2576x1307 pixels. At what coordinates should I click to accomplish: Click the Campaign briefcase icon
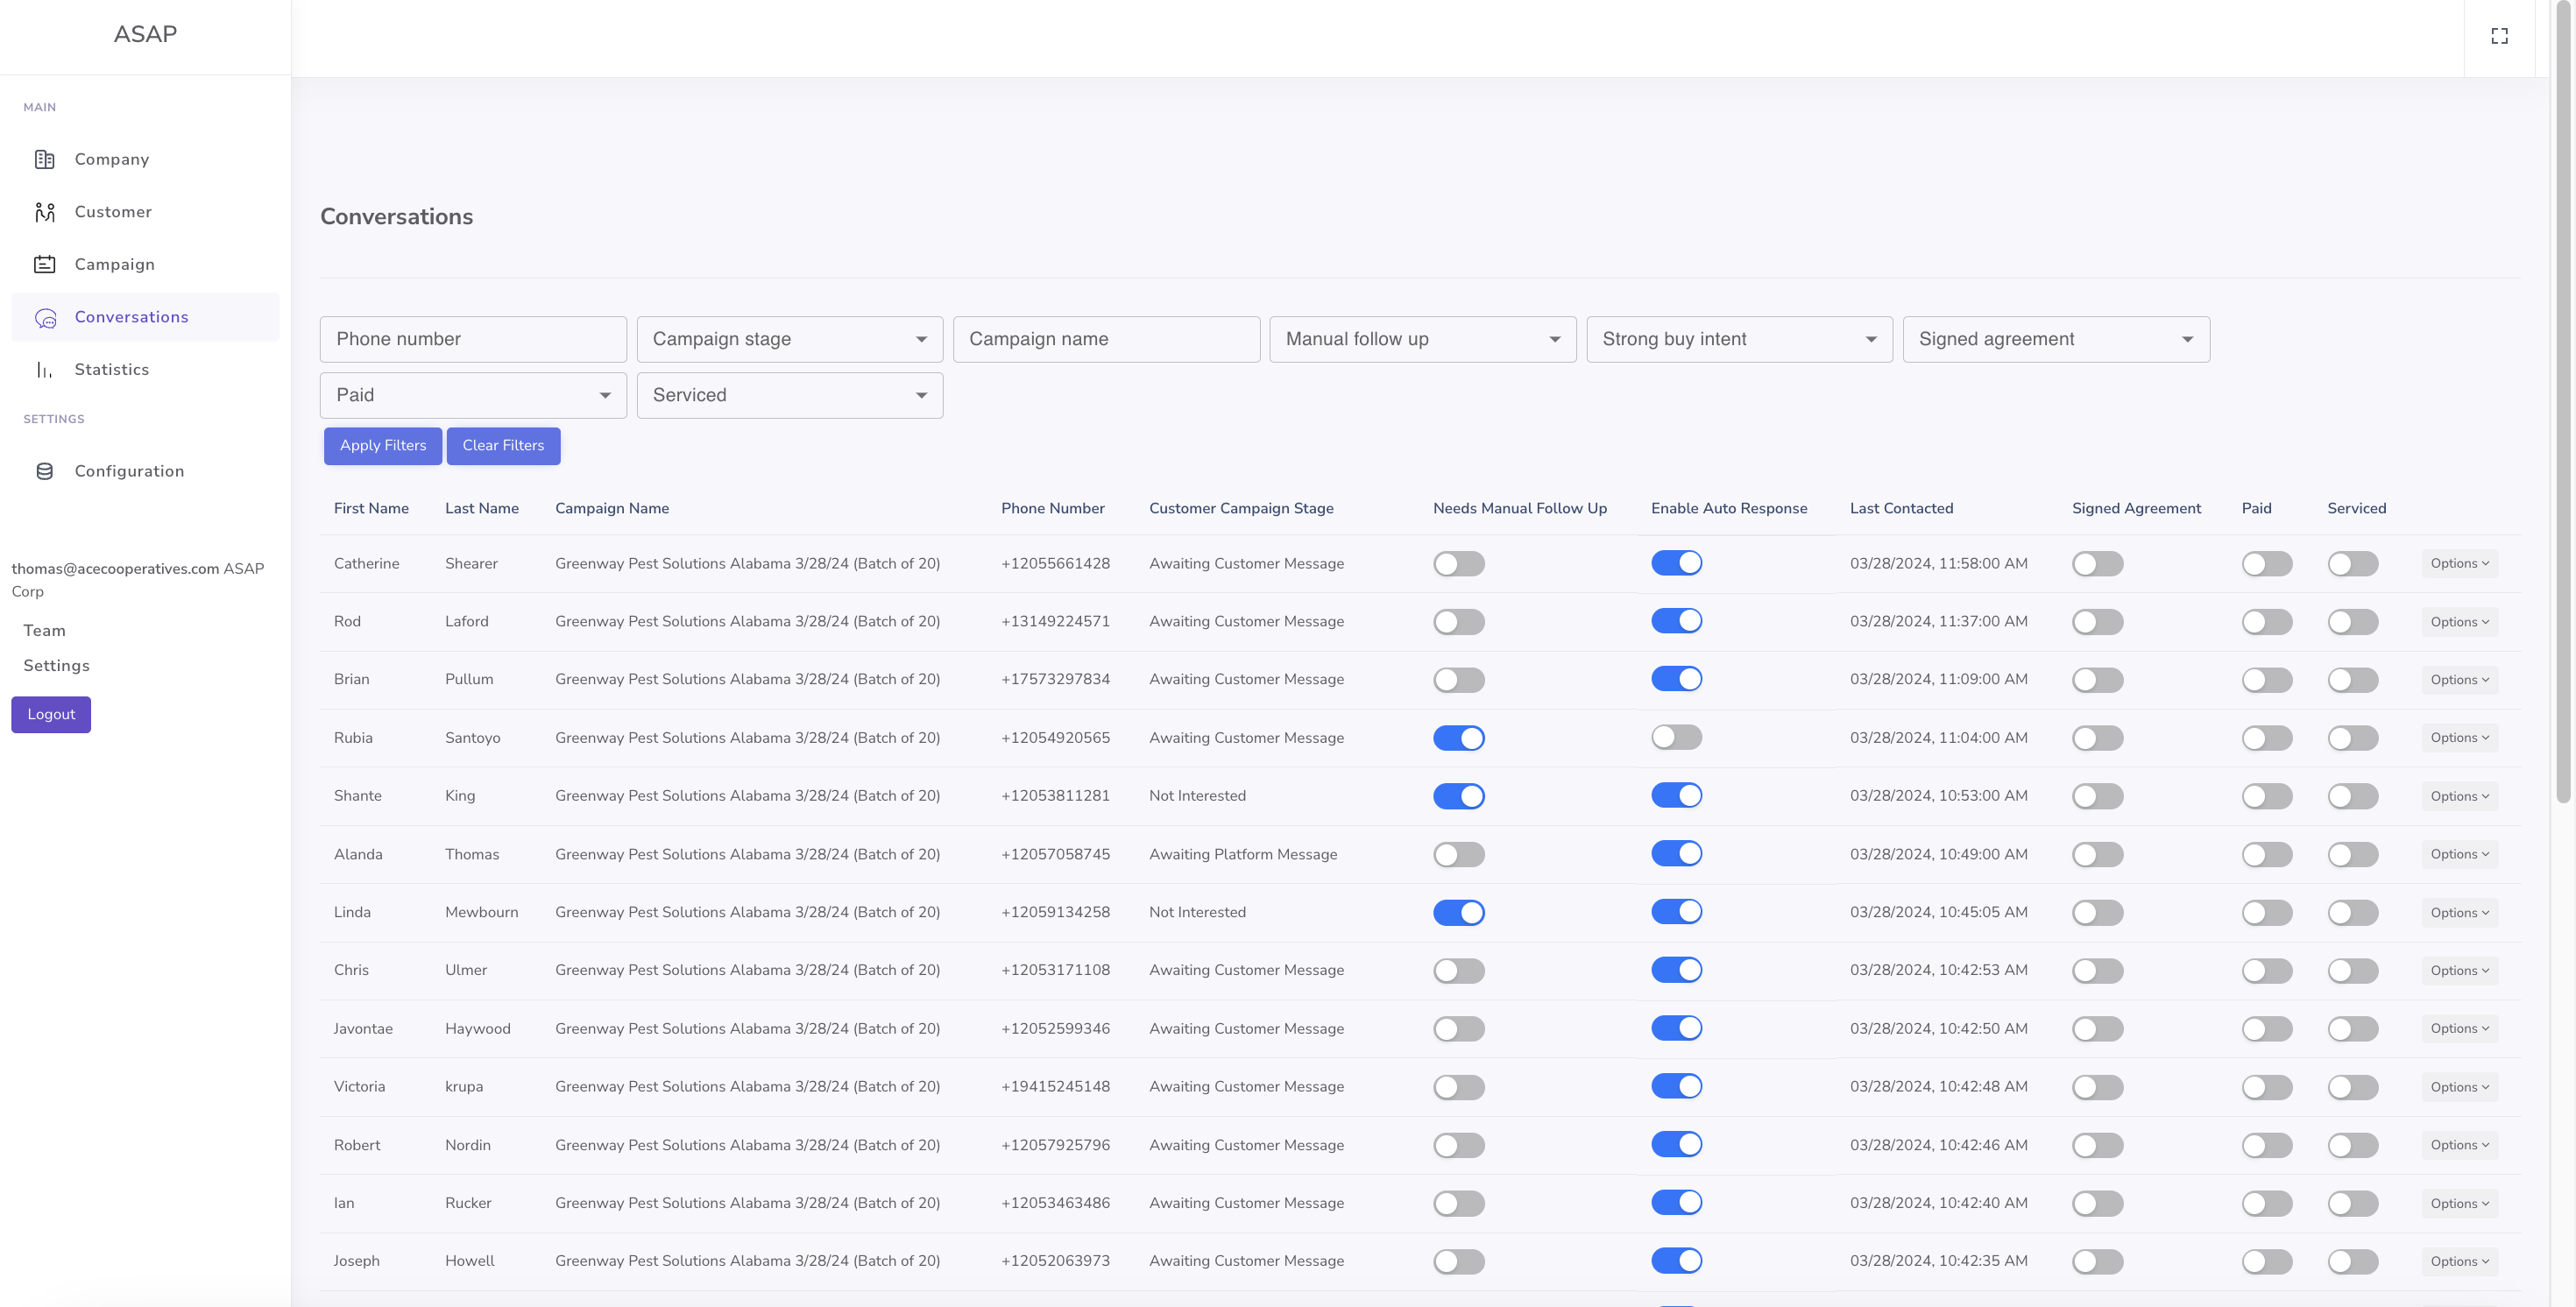[45, 264]
